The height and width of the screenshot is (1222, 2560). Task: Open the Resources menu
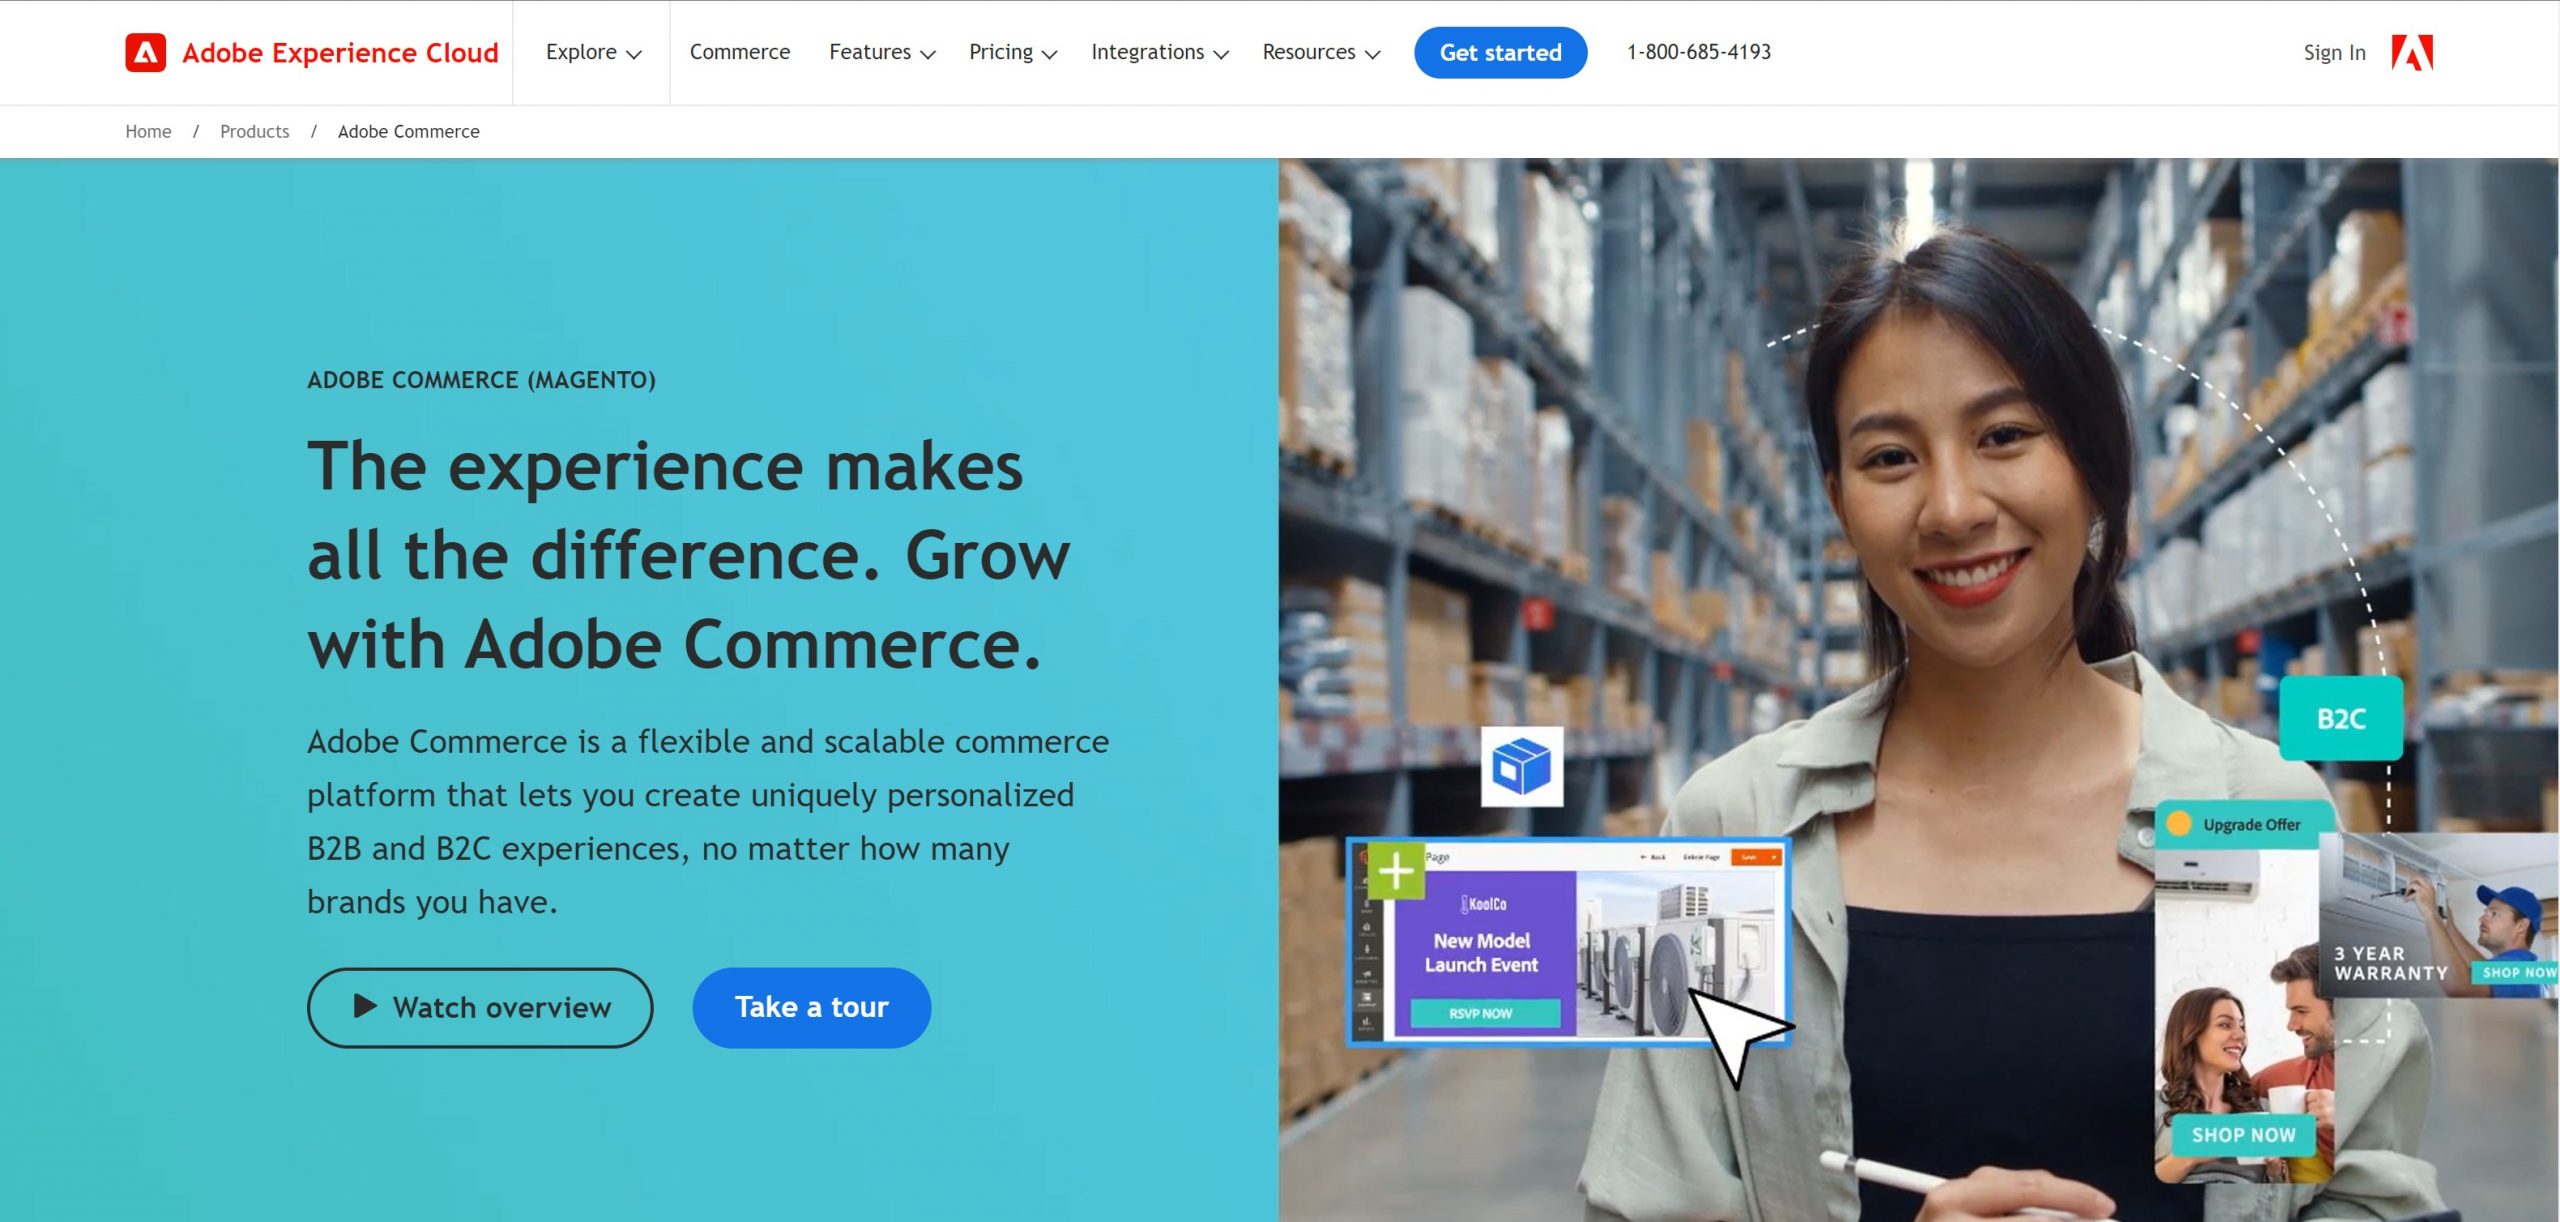(1320, 52)
